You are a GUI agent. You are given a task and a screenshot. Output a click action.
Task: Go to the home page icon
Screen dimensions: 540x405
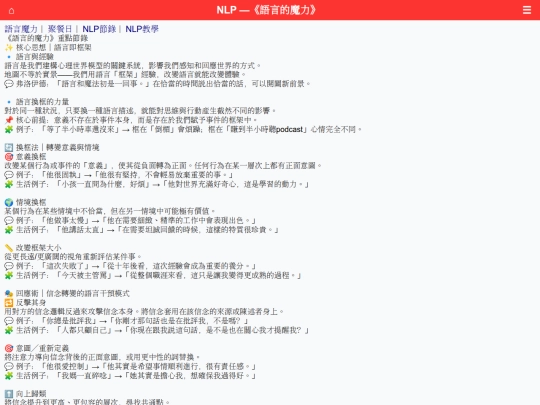click(11, 10)
